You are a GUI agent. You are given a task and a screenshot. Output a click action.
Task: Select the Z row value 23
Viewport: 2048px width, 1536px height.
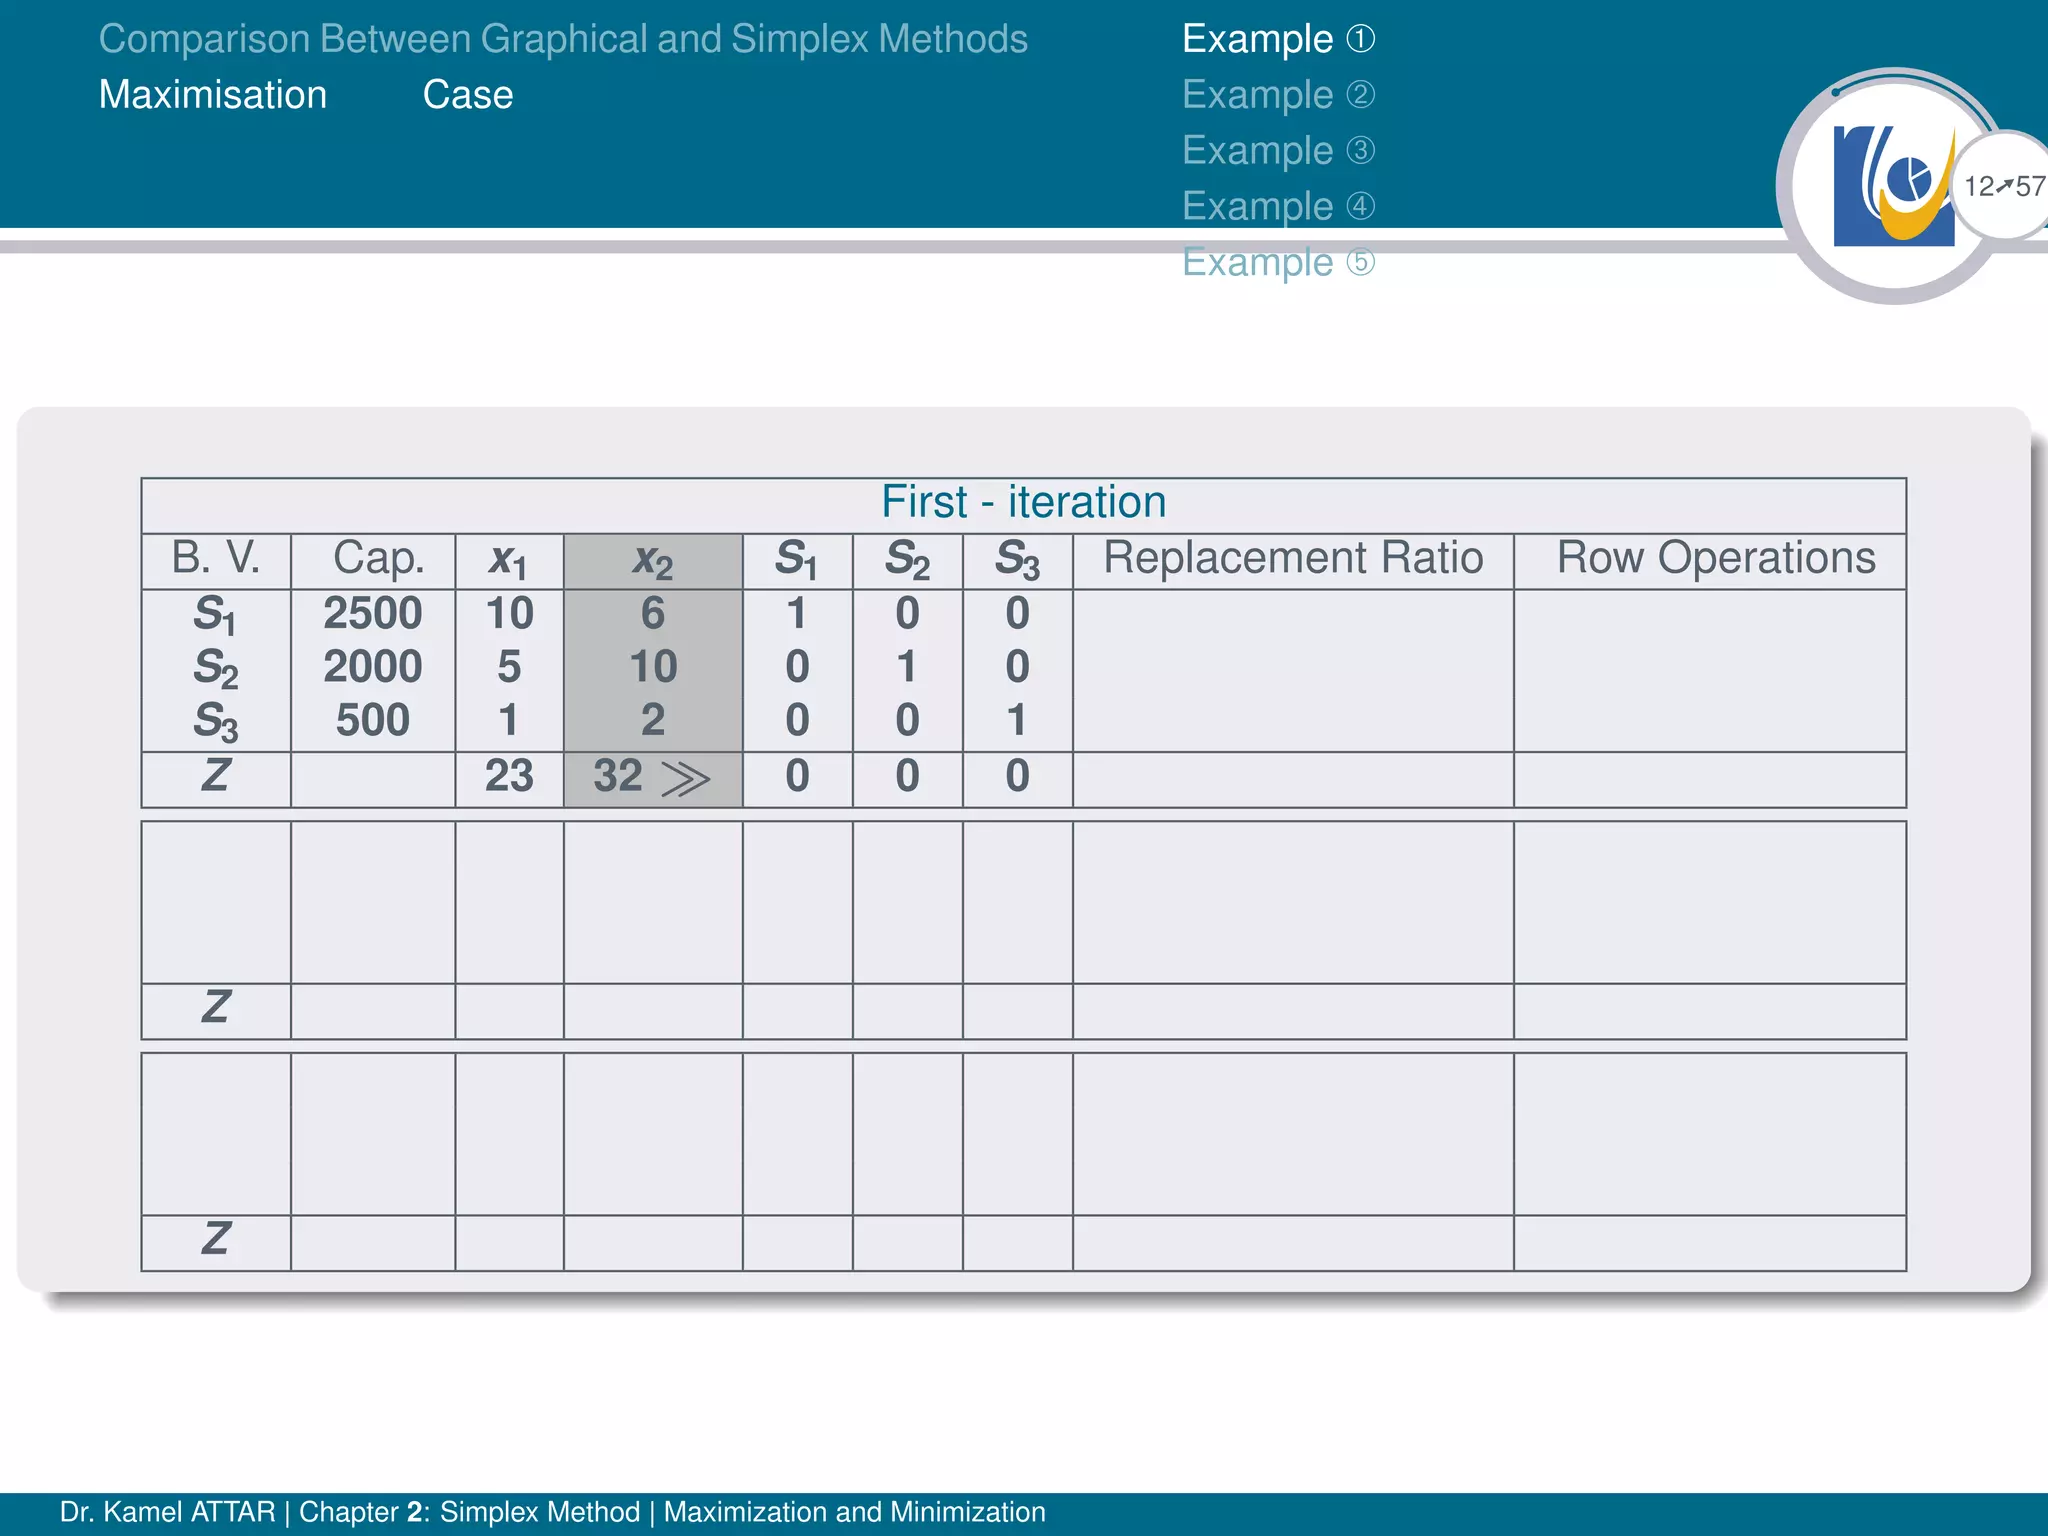509,776
